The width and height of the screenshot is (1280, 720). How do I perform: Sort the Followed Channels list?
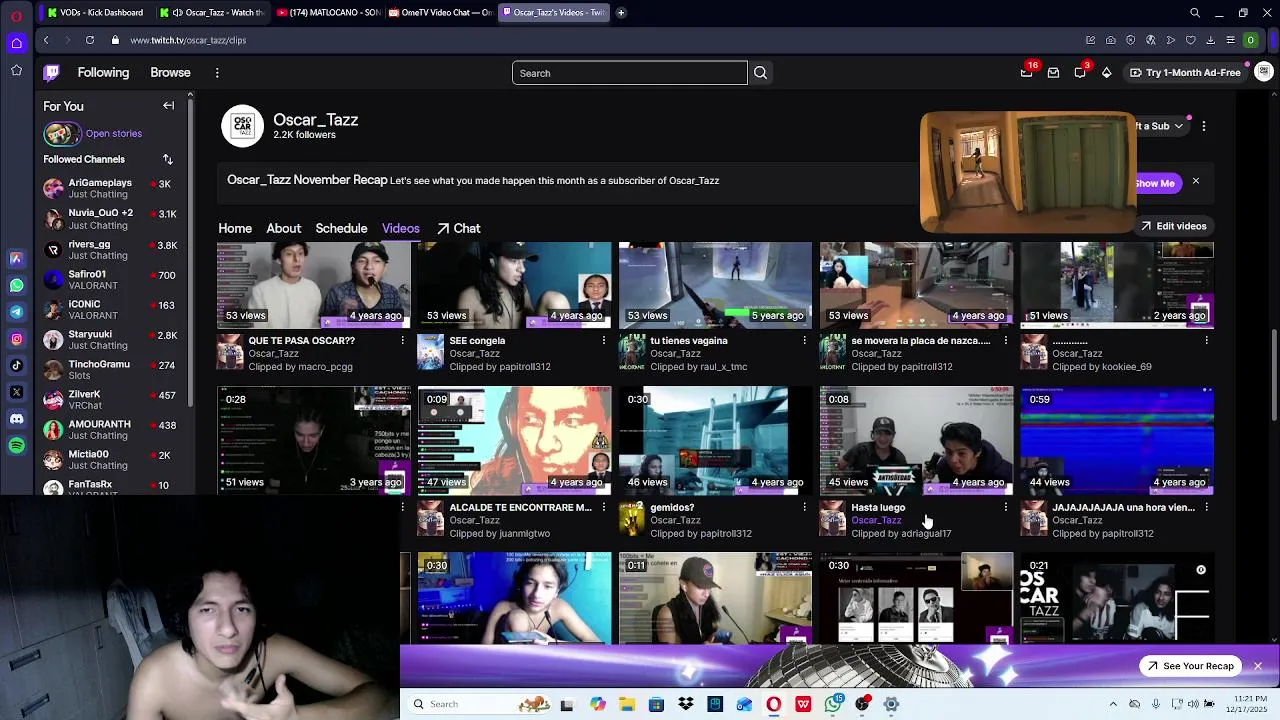click(168, 159)
